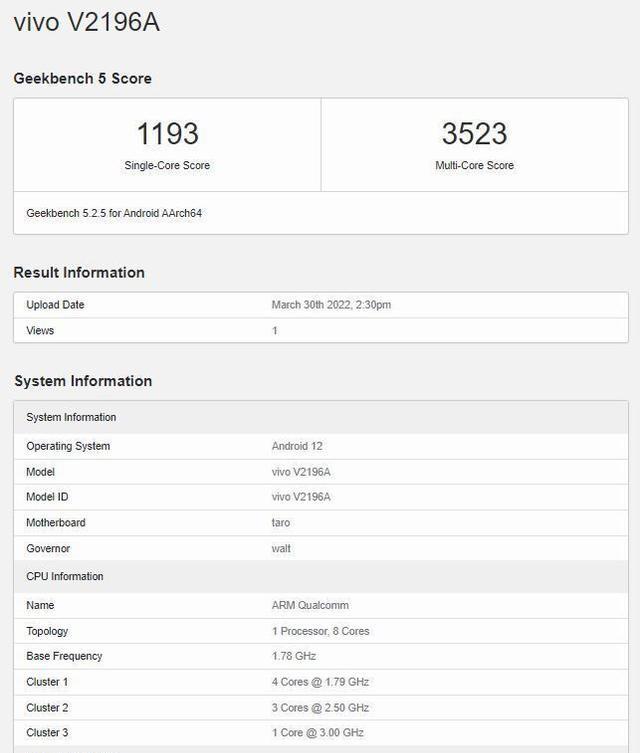Click the 'Model' row label
The image size is (640, 753).
(x=40, y=472)
